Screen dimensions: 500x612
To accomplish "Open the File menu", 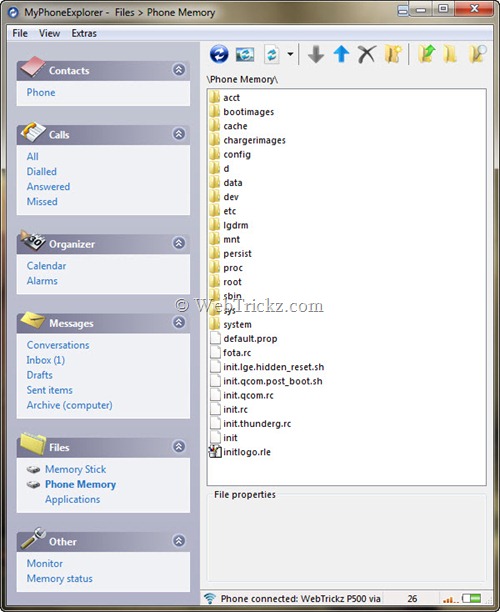I will 20,34.
